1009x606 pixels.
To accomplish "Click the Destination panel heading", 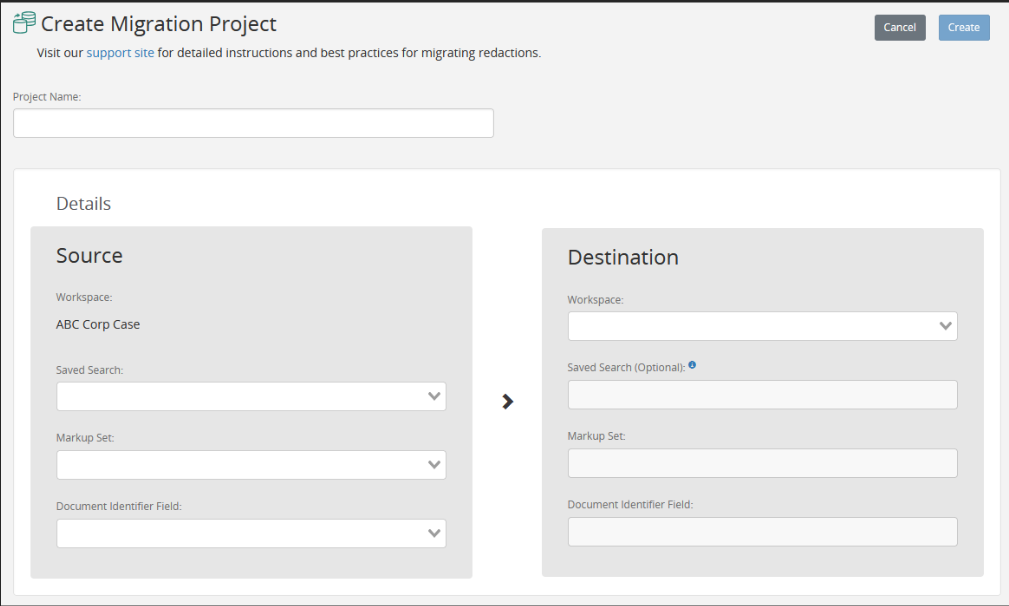I will tap(623, 257).
